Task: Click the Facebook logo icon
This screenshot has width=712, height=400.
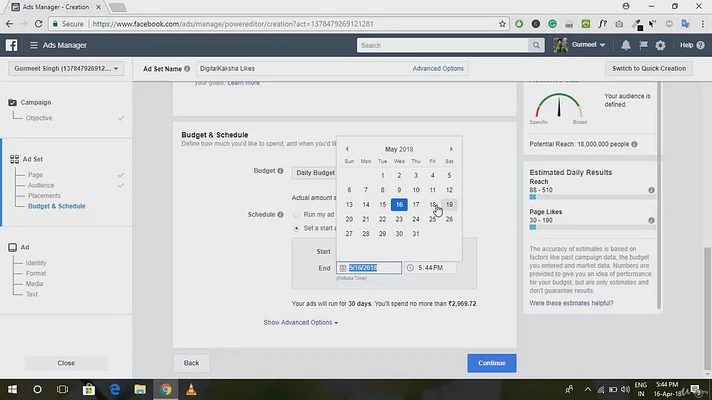Action: 11,45
